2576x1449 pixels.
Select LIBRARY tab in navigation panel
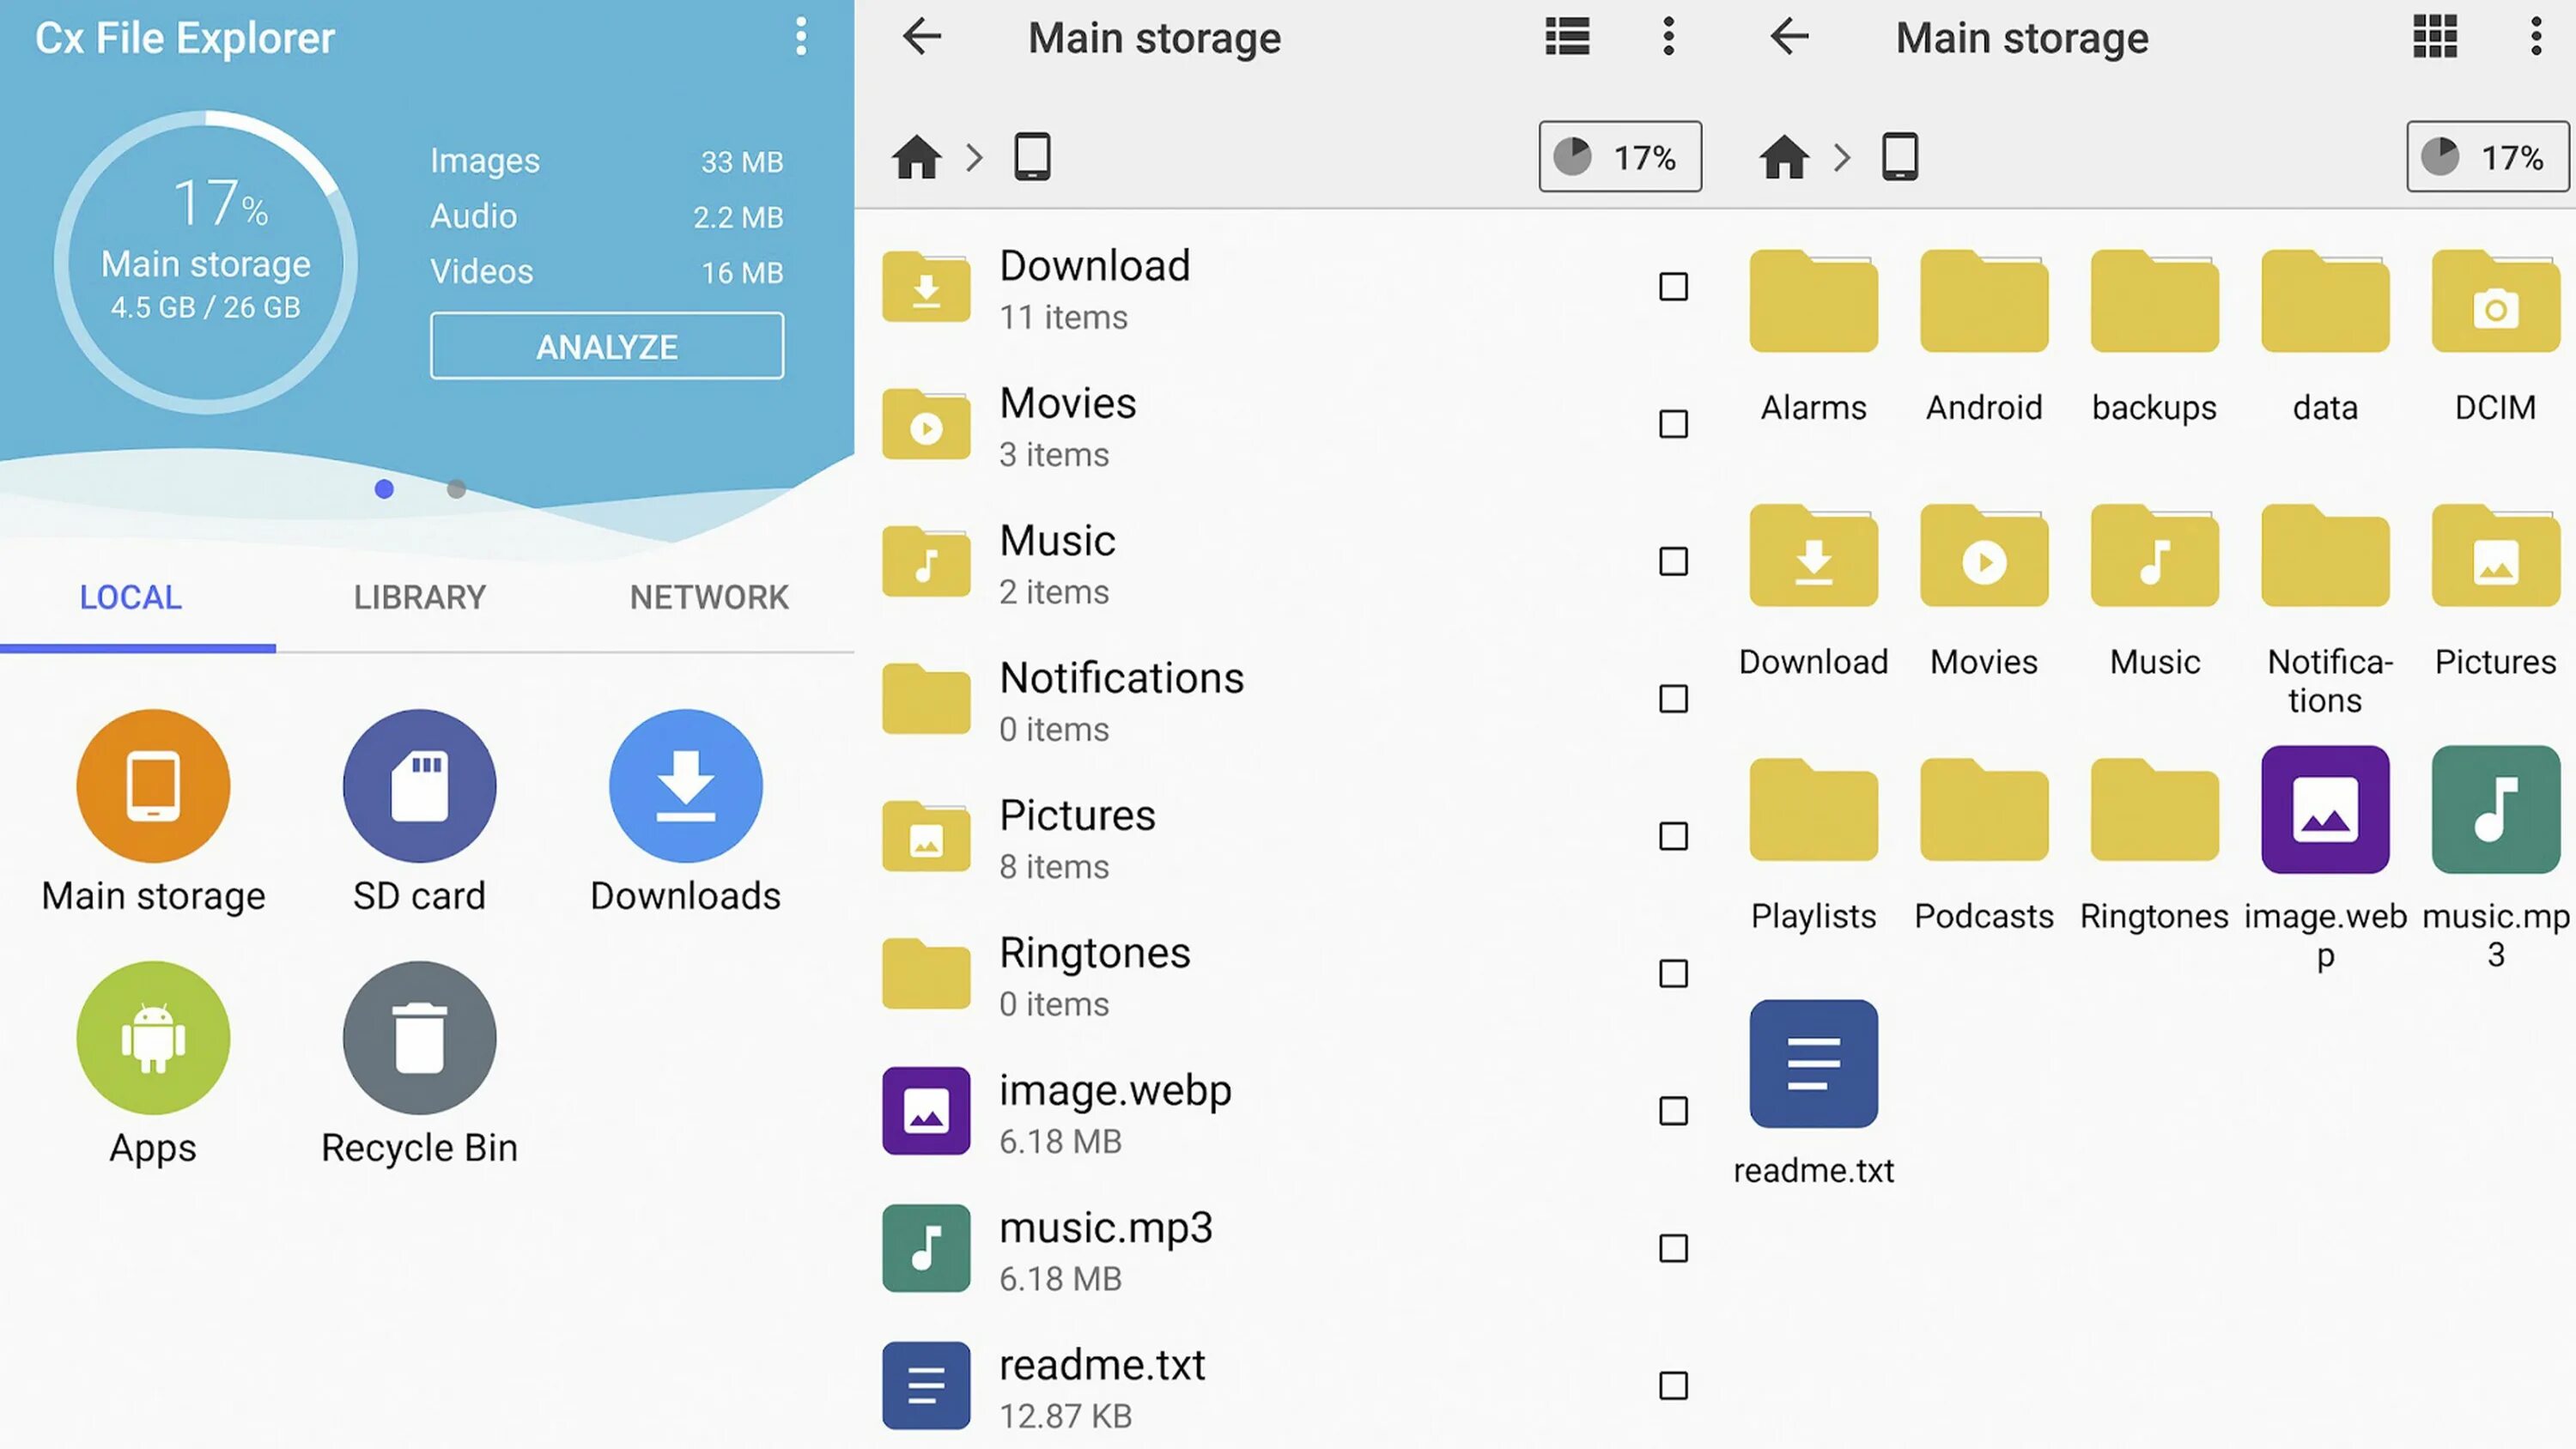[x=419, y=597]
